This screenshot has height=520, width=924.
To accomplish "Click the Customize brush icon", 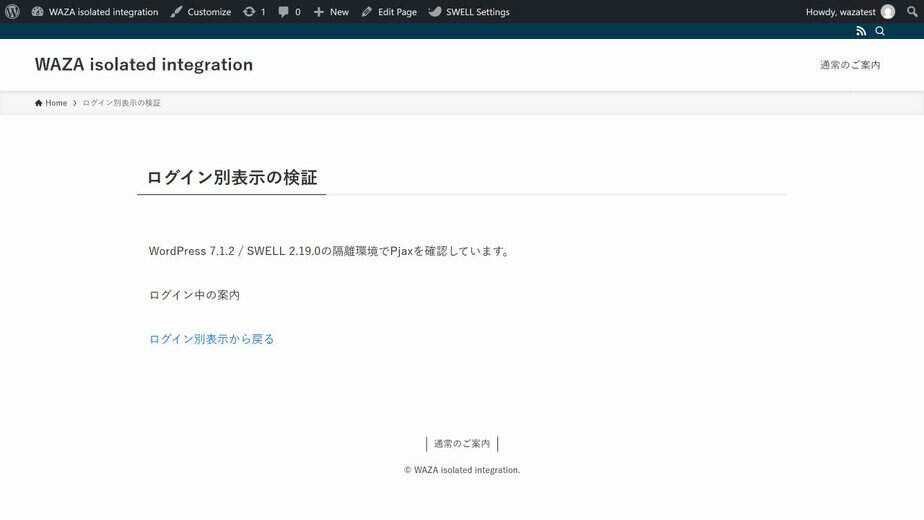I will (176, 12).
